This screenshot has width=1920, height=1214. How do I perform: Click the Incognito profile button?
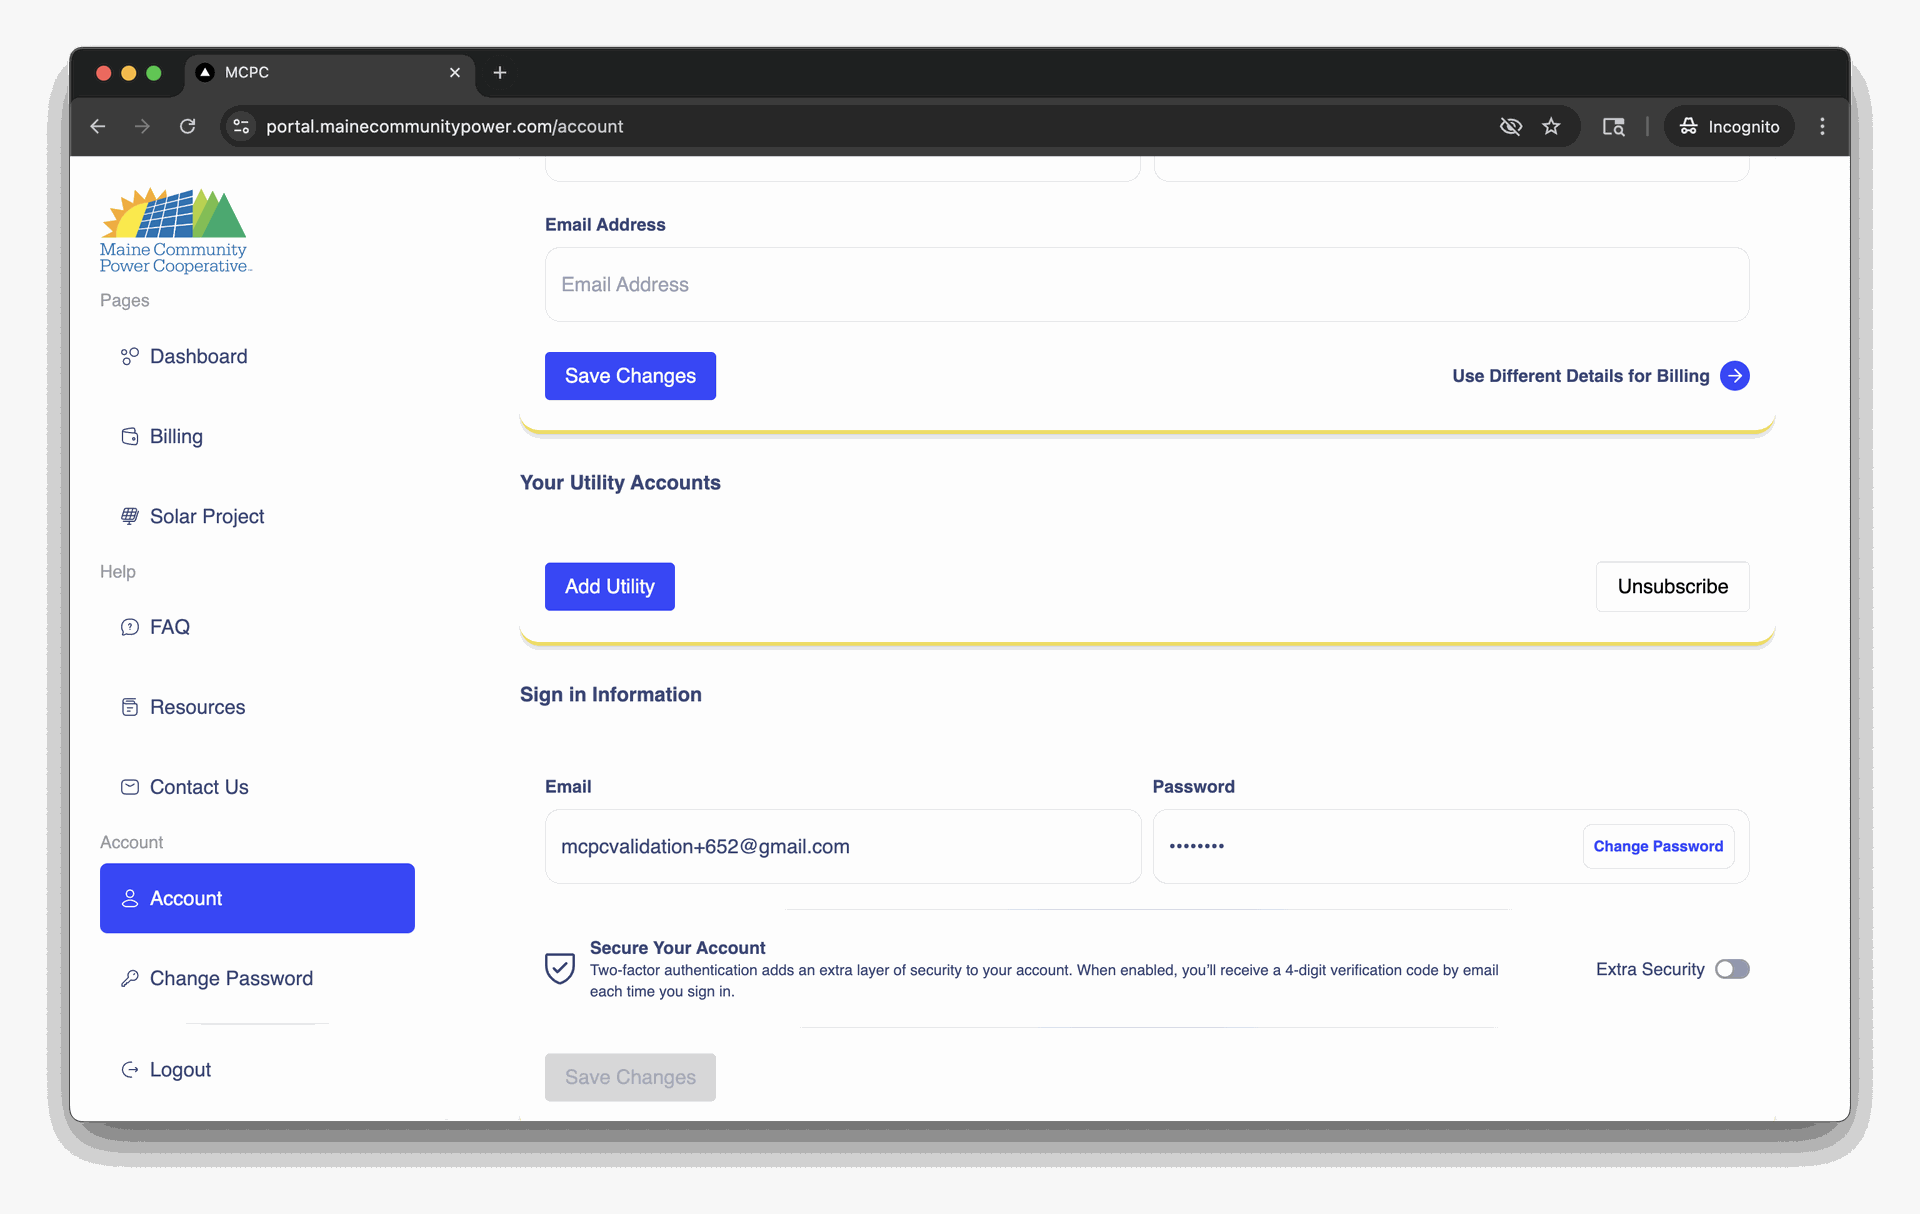pyautogui.click(x=1729, y=126)
